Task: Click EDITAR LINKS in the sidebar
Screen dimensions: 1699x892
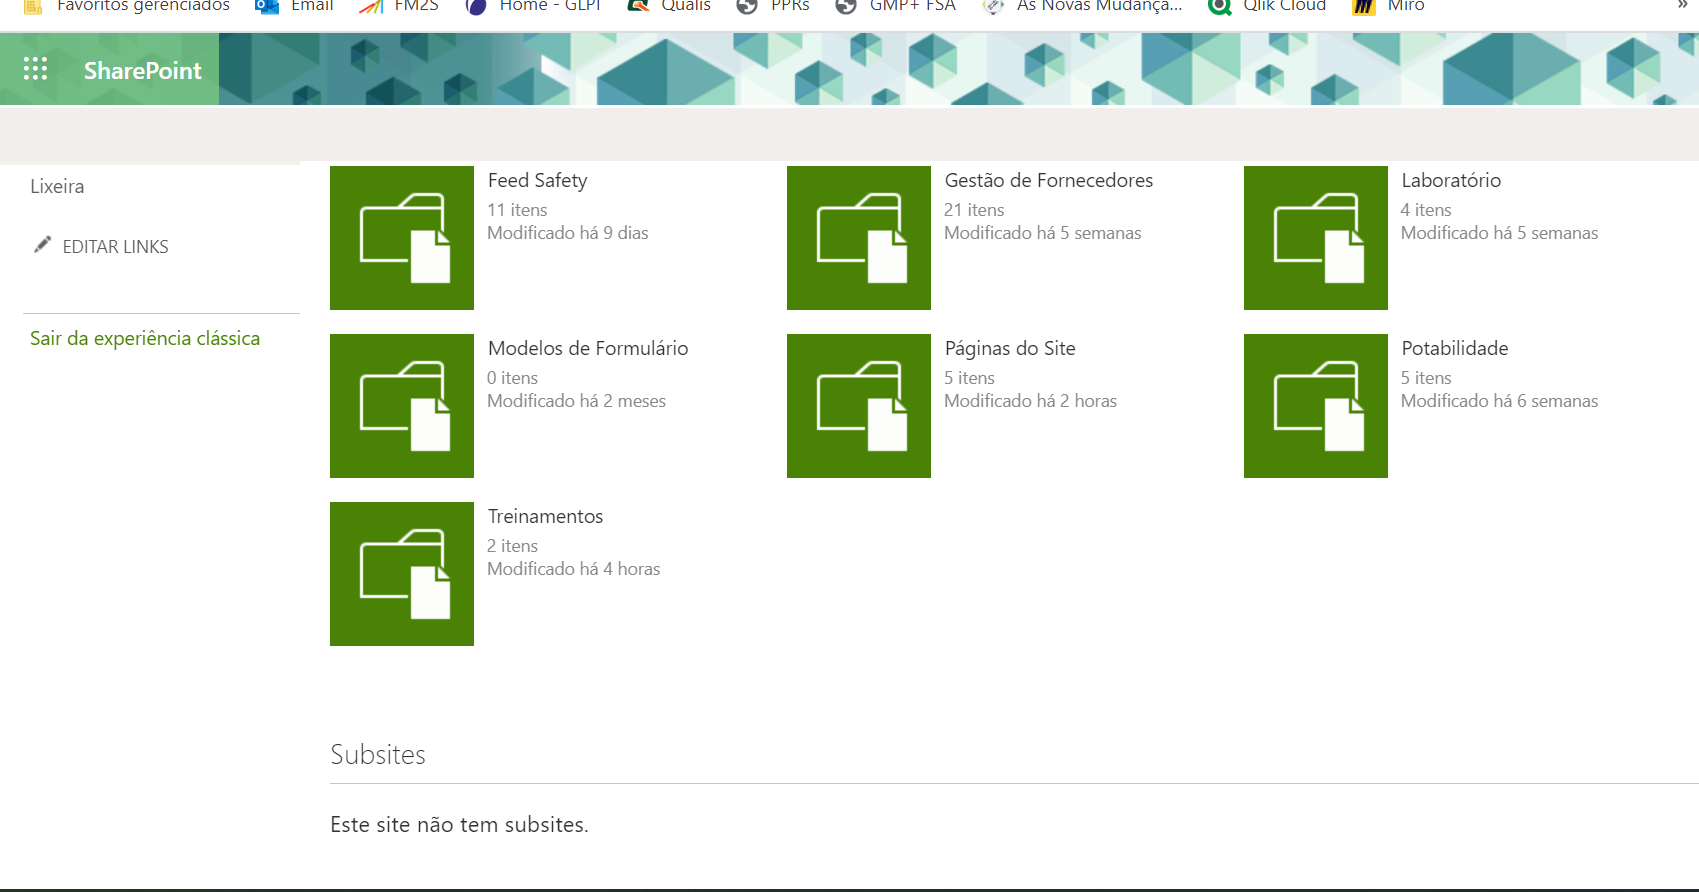Action: pos(115,247)
